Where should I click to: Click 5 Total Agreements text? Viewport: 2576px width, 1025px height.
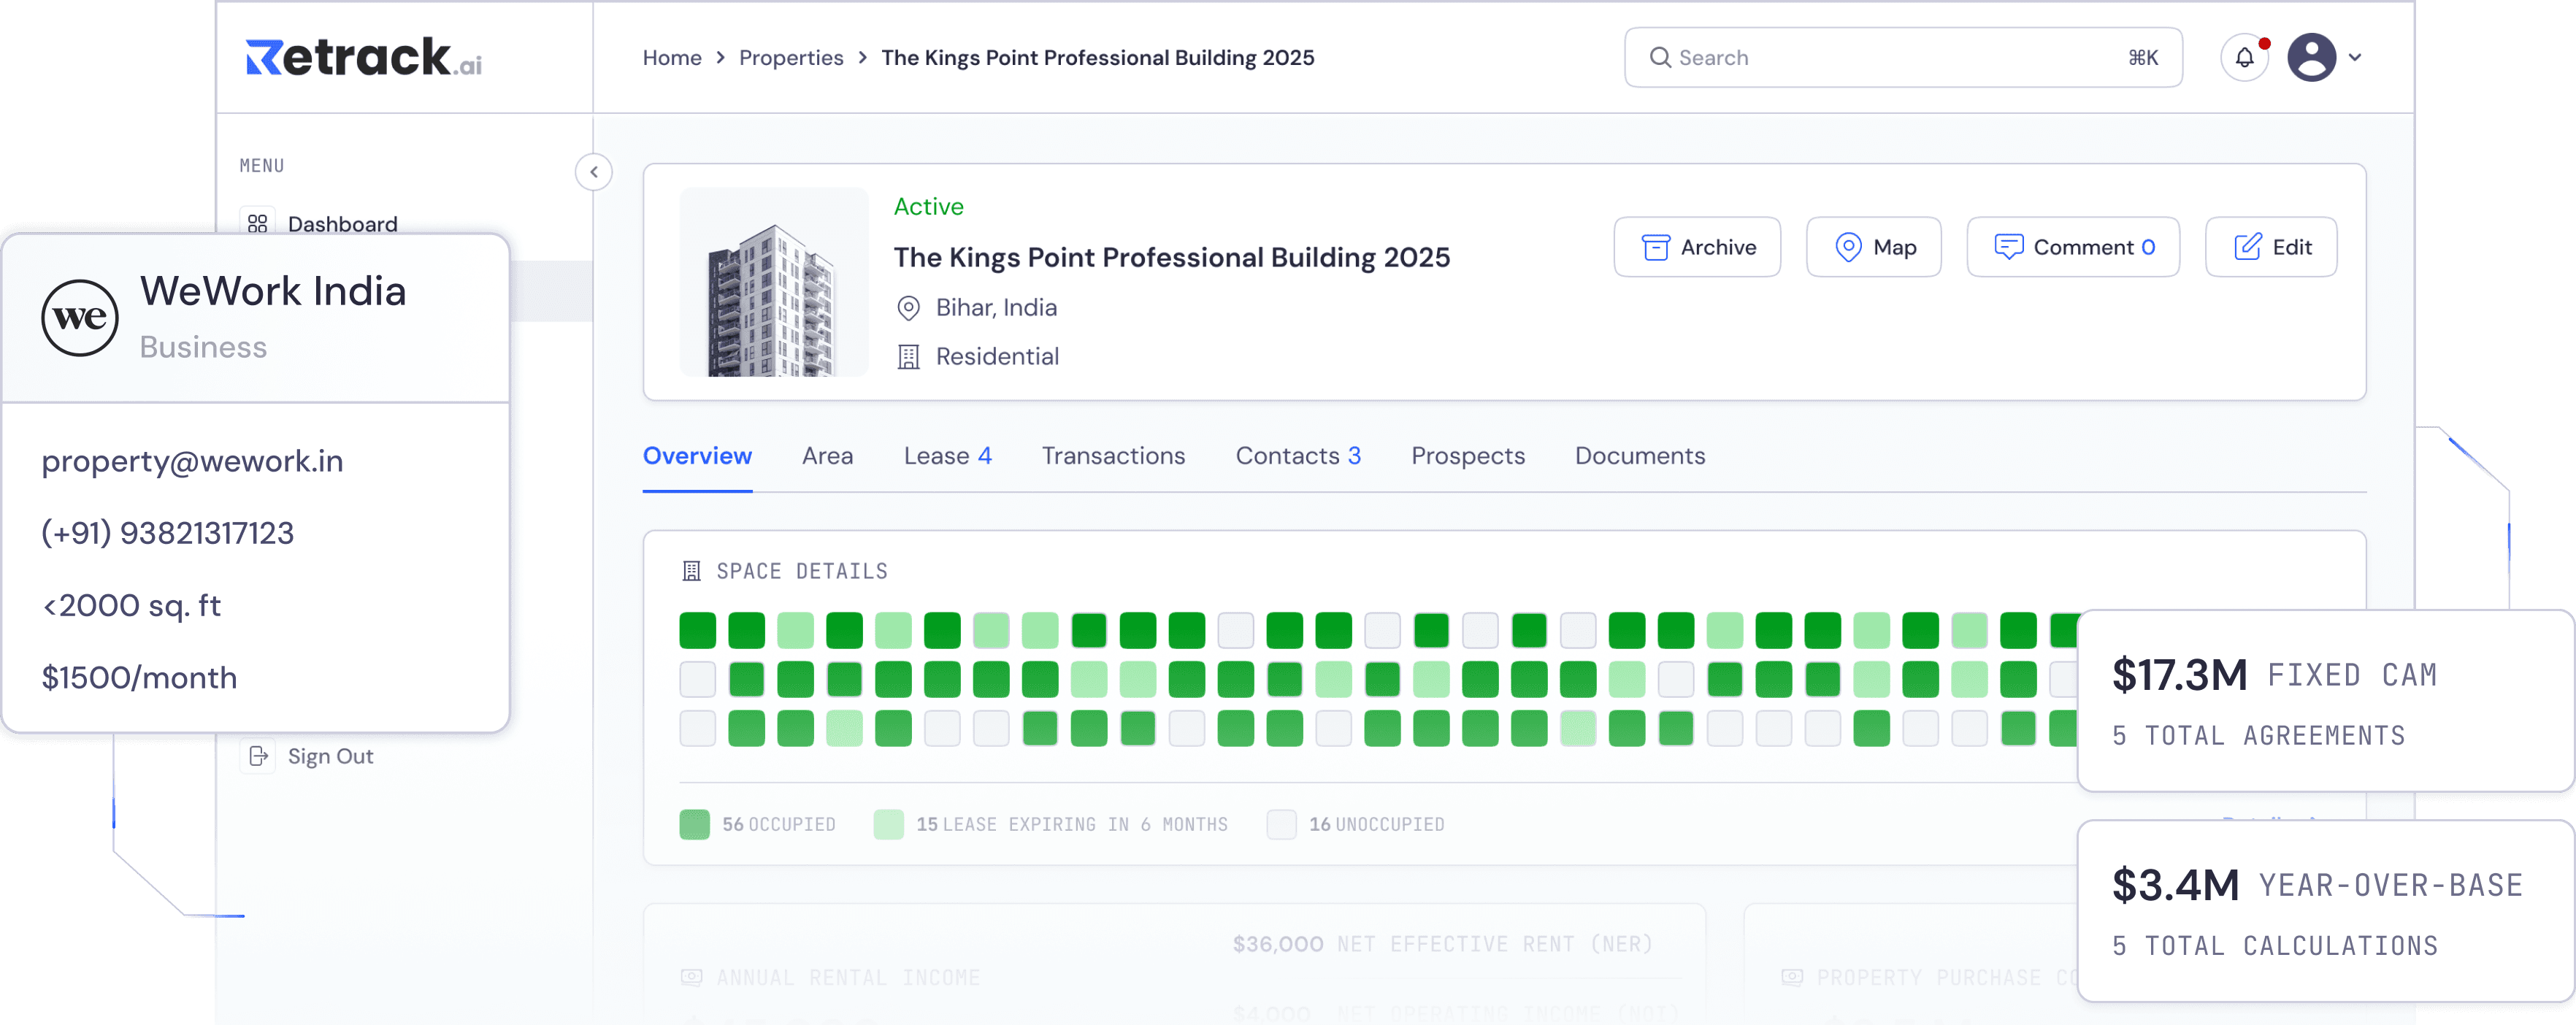tap(2258, 736)
